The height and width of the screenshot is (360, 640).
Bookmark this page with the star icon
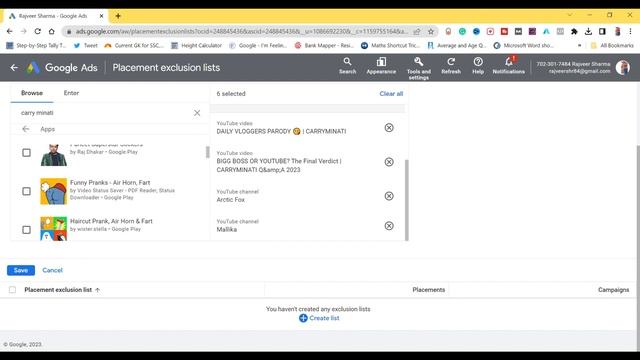coord(431,31)
